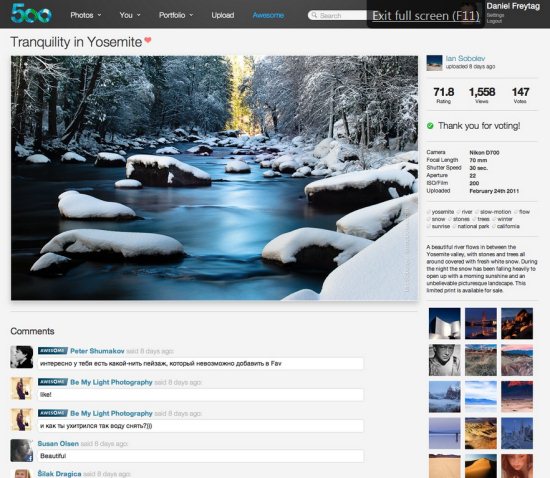Open Ian Sobolev's avatar thumbnail
550x478 pixels.
[434, 63]
